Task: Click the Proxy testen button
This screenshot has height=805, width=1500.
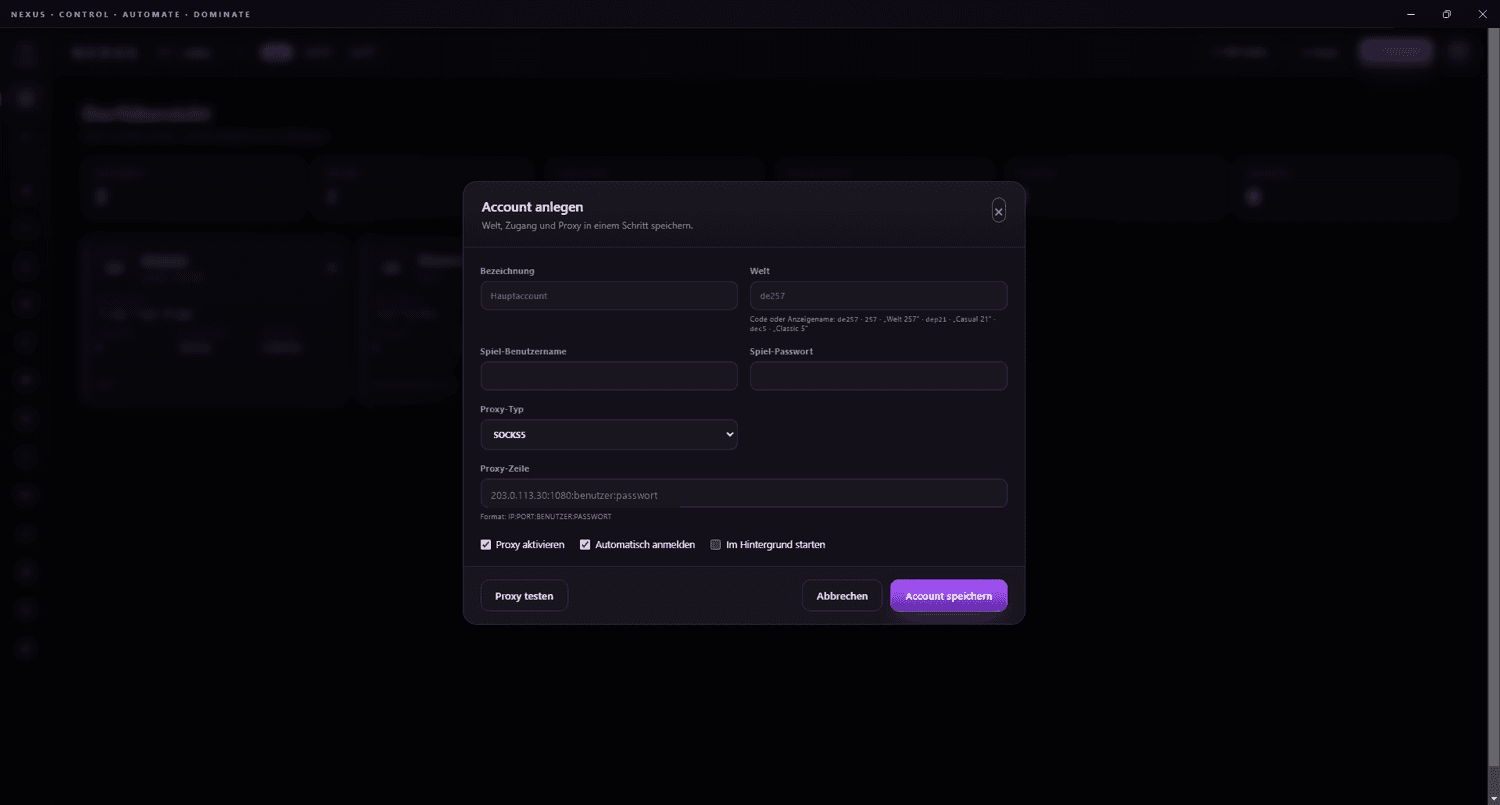Action: pyautogui.click(x=524, y=596)
